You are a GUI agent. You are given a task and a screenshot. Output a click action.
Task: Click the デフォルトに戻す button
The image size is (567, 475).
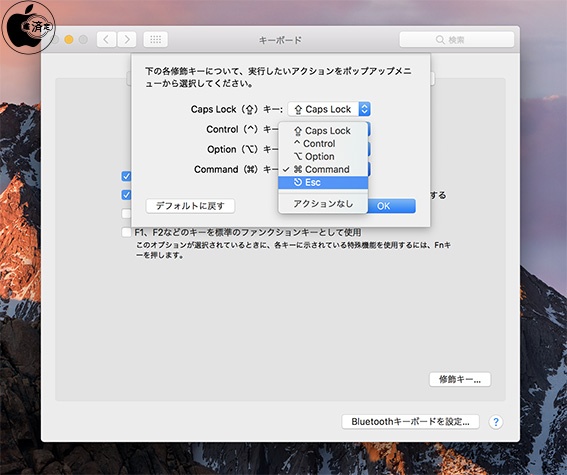(190, 206)
